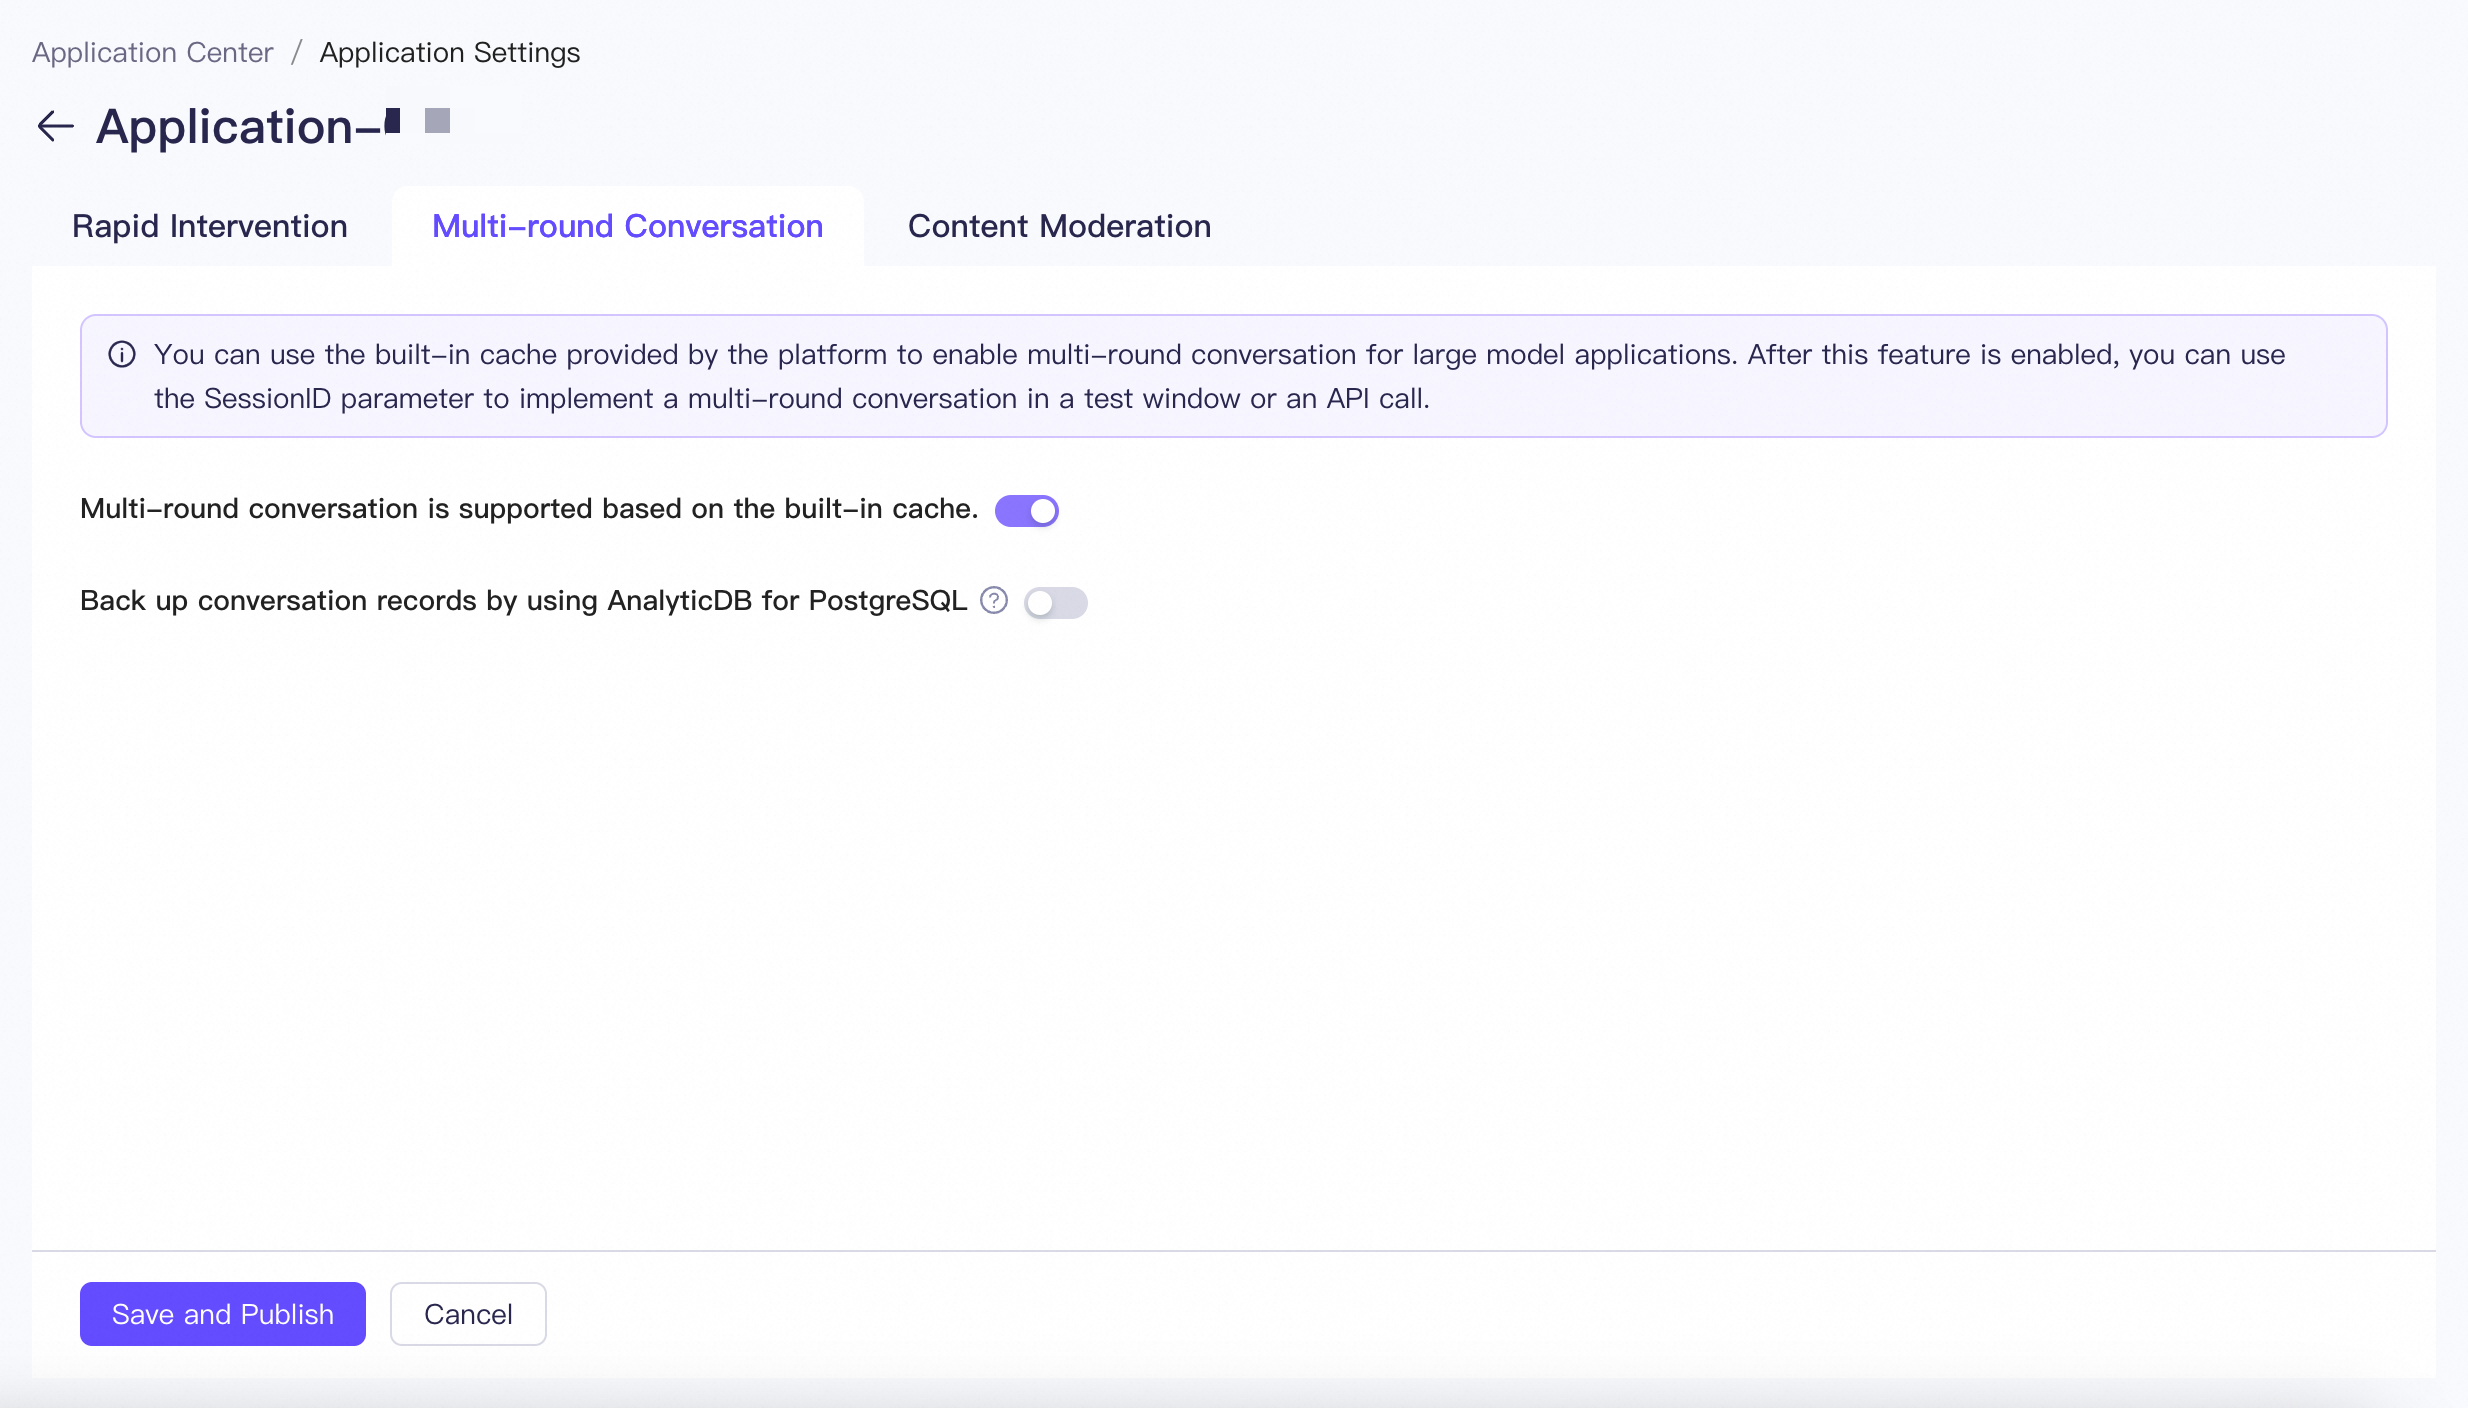Click the dark block in the application title

393,121
